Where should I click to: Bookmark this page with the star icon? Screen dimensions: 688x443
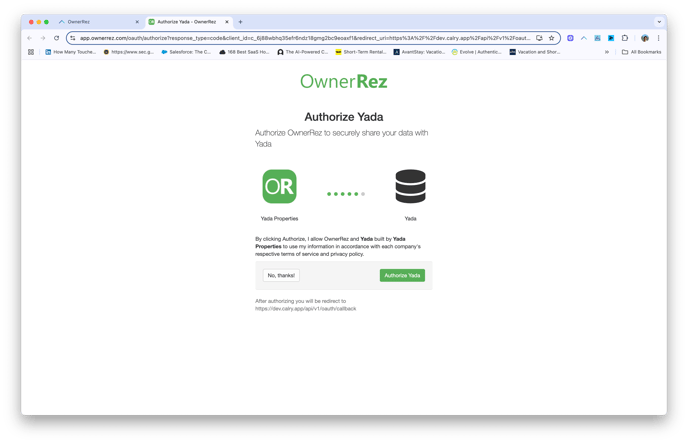(552, 38)
